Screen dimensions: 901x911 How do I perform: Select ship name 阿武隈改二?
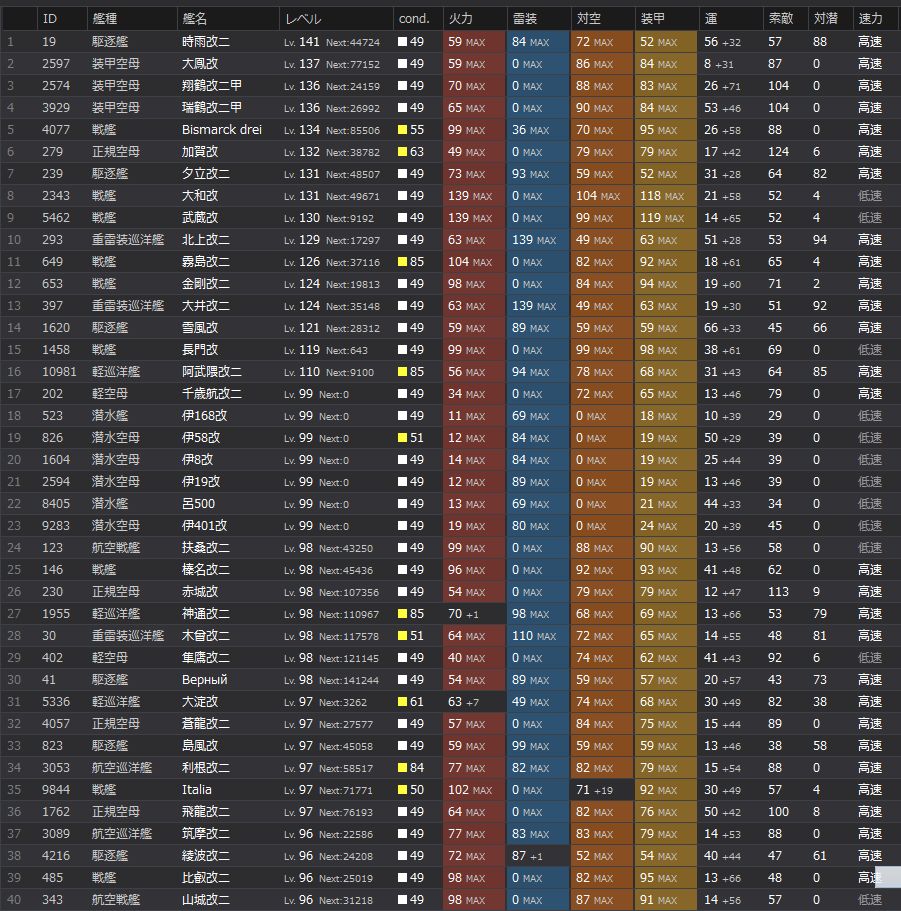211,372
